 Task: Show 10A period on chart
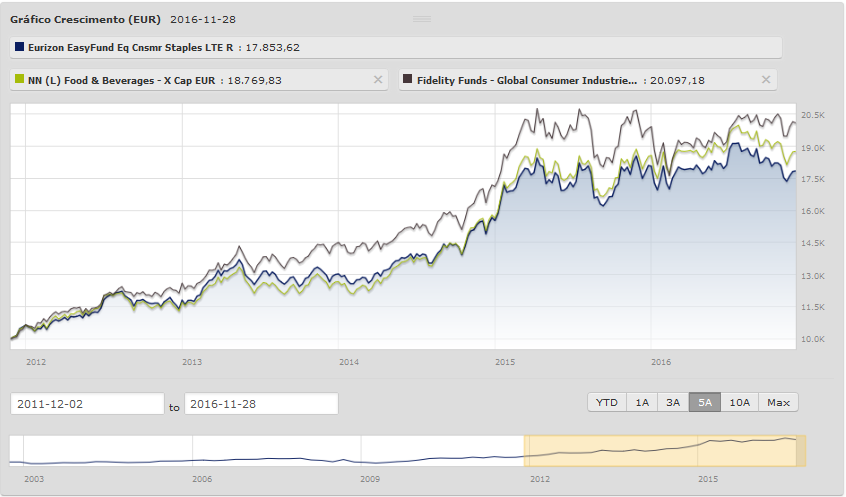(x=740, y=403)
